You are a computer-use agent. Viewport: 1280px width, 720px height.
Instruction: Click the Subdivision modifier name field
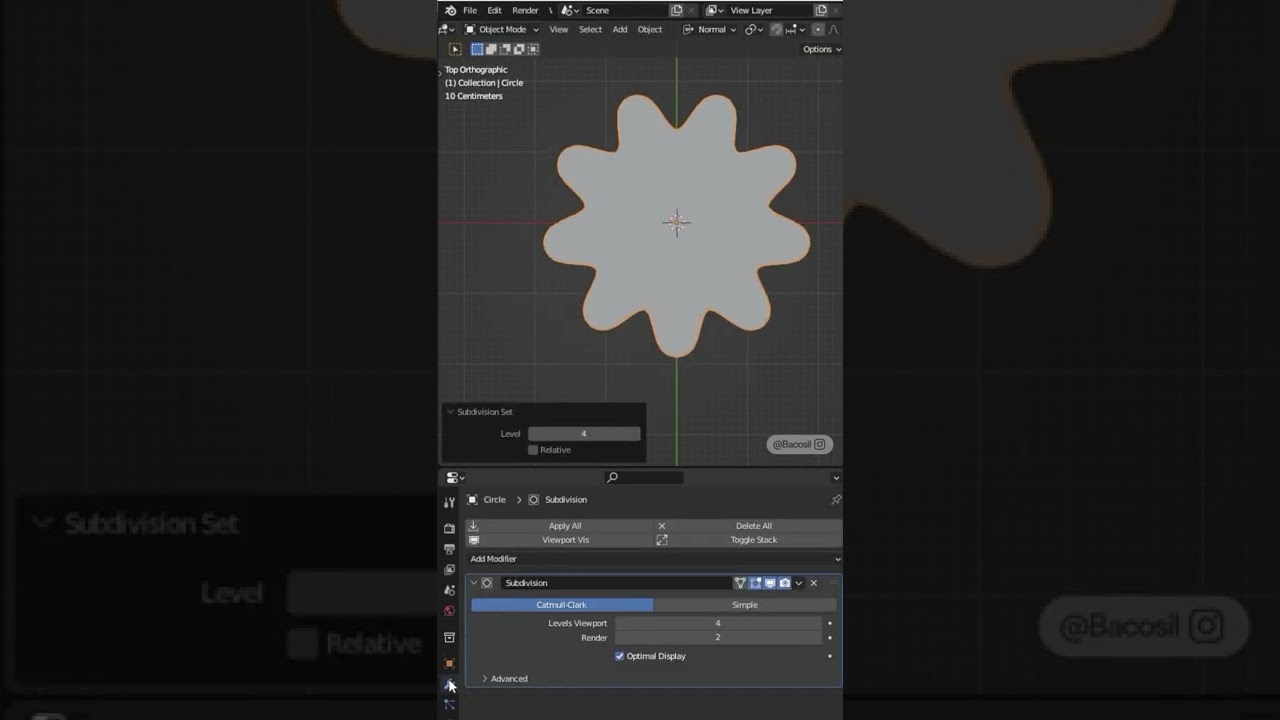(616, 583)
